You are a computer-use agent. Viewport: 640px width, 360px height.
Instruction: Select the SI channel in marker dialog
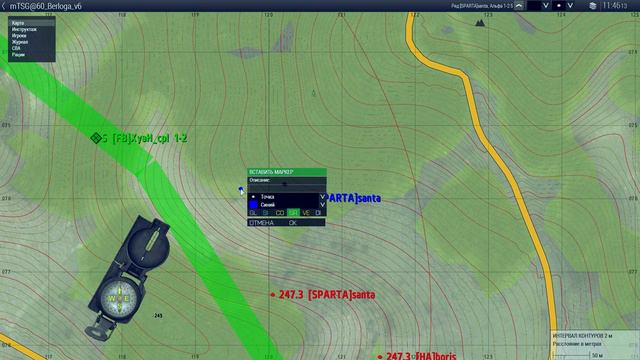(x=266, y=213)
